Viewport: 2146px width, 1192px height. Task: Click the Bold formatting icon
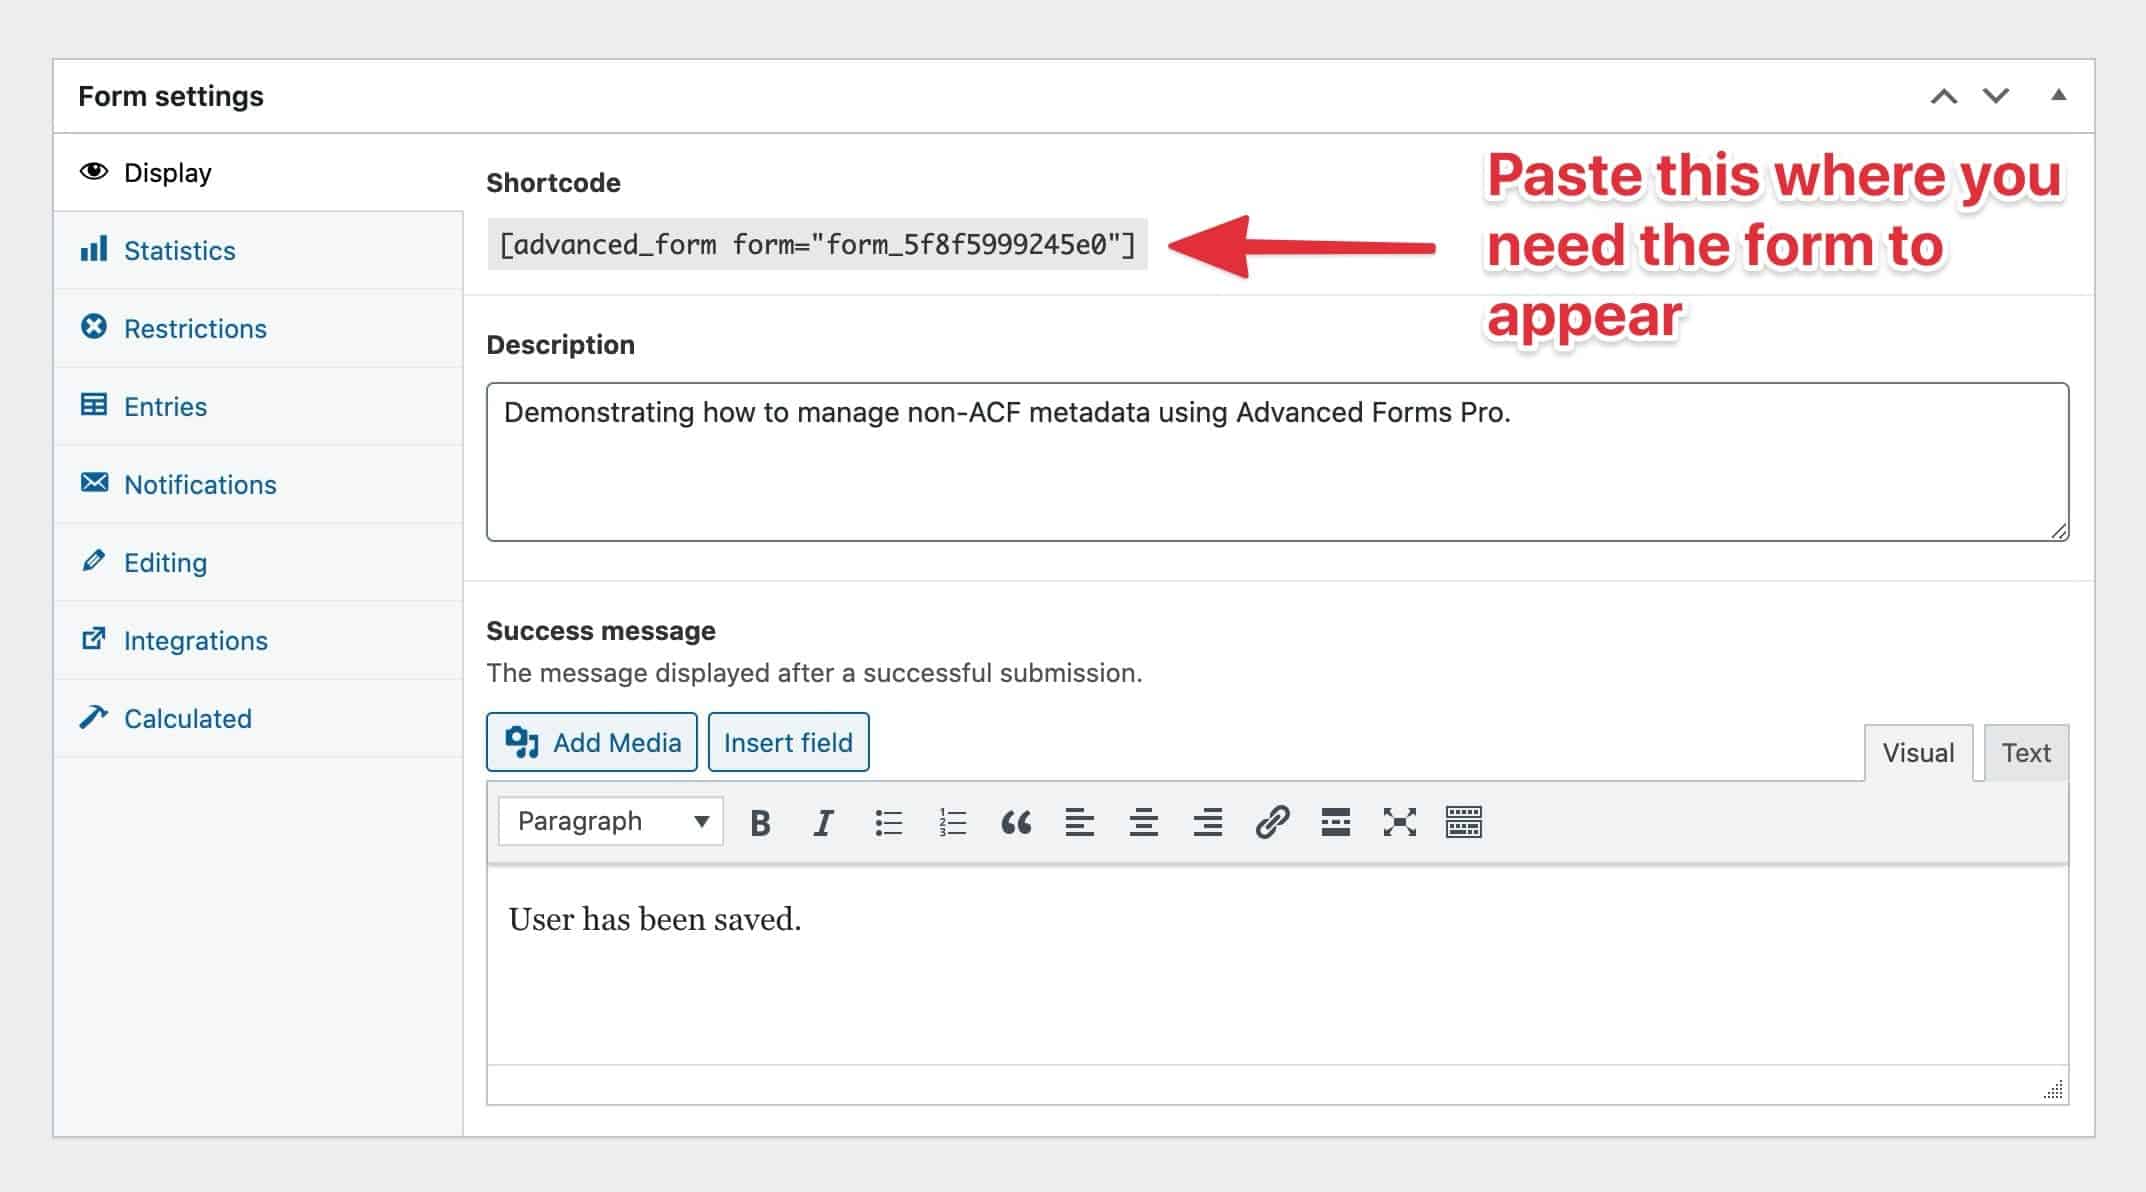coord(760,823)
